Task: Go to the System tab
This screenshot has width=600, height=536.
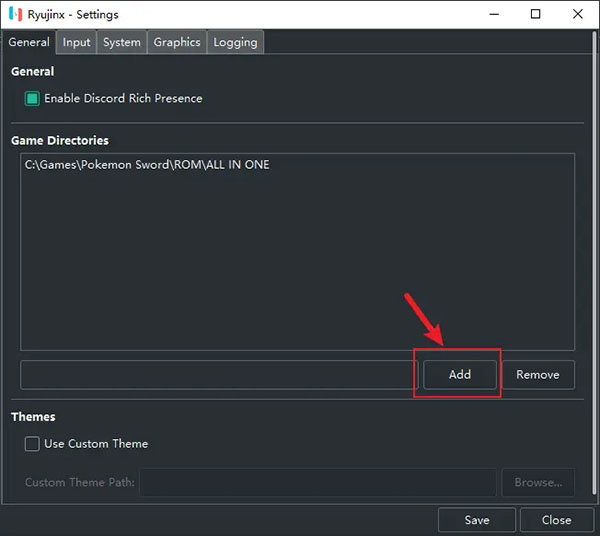Action: coord(122,42)
